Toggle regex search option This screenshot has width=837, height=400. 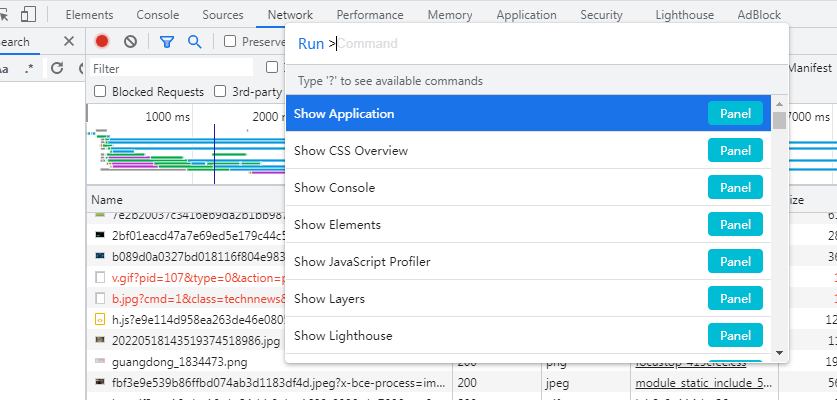click(29, 68)
